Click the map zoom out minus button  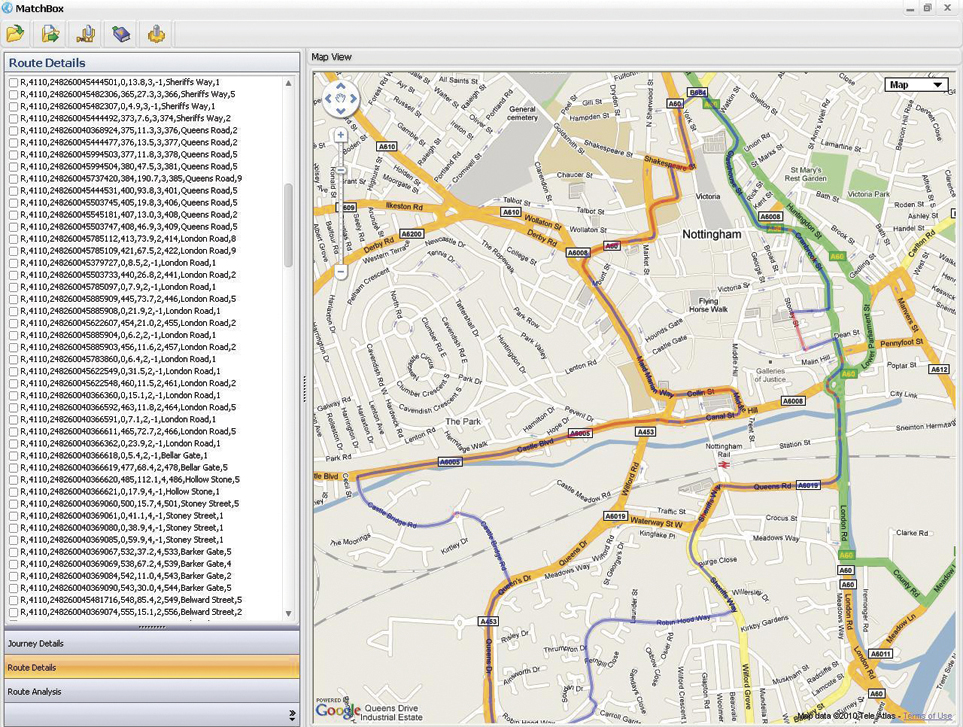pyautogui.click(x=341, y=271)
